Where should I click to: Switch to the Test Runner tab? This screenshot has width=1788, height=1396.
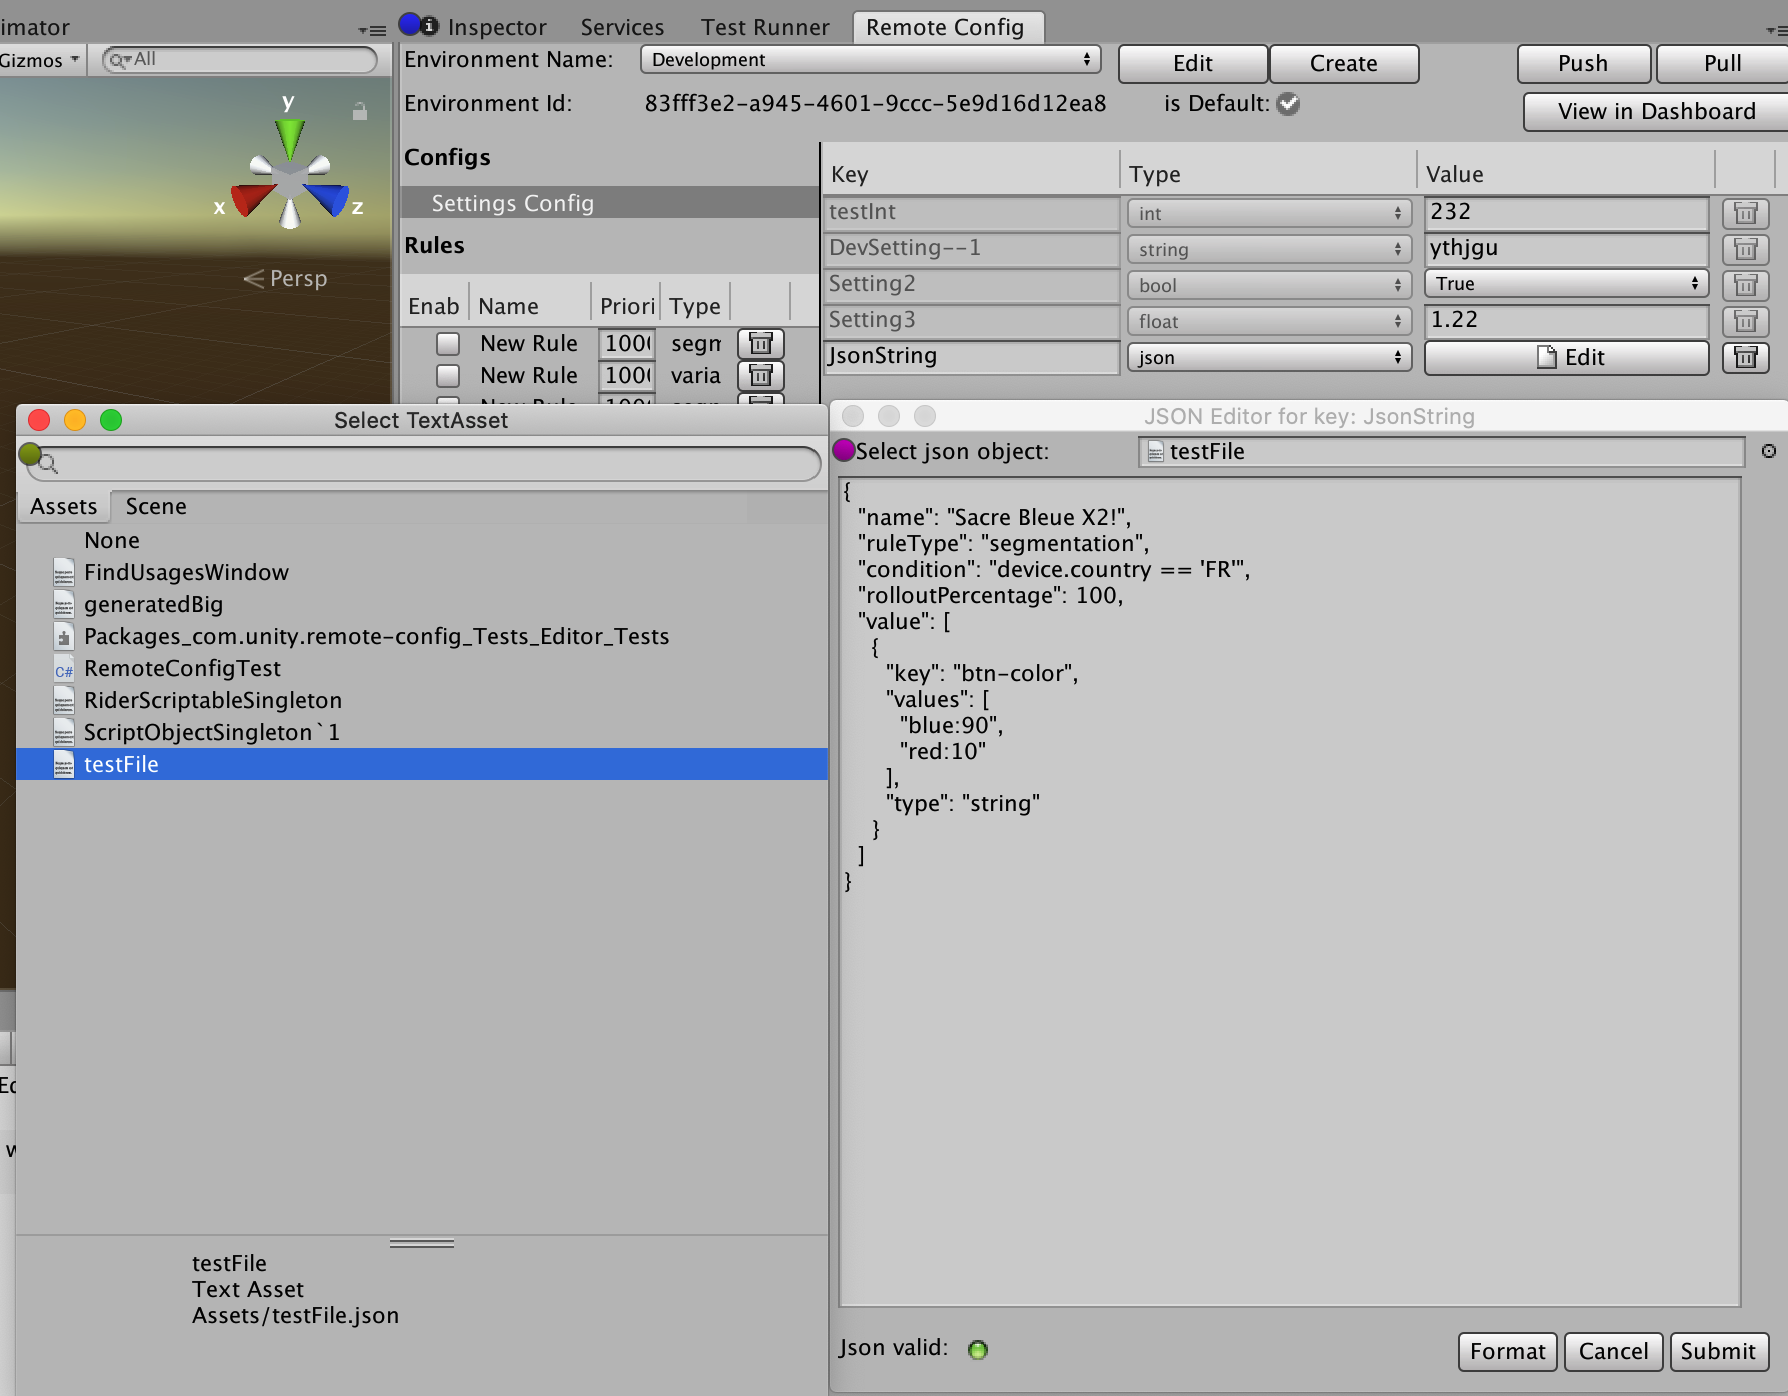[x=765, y=26]
